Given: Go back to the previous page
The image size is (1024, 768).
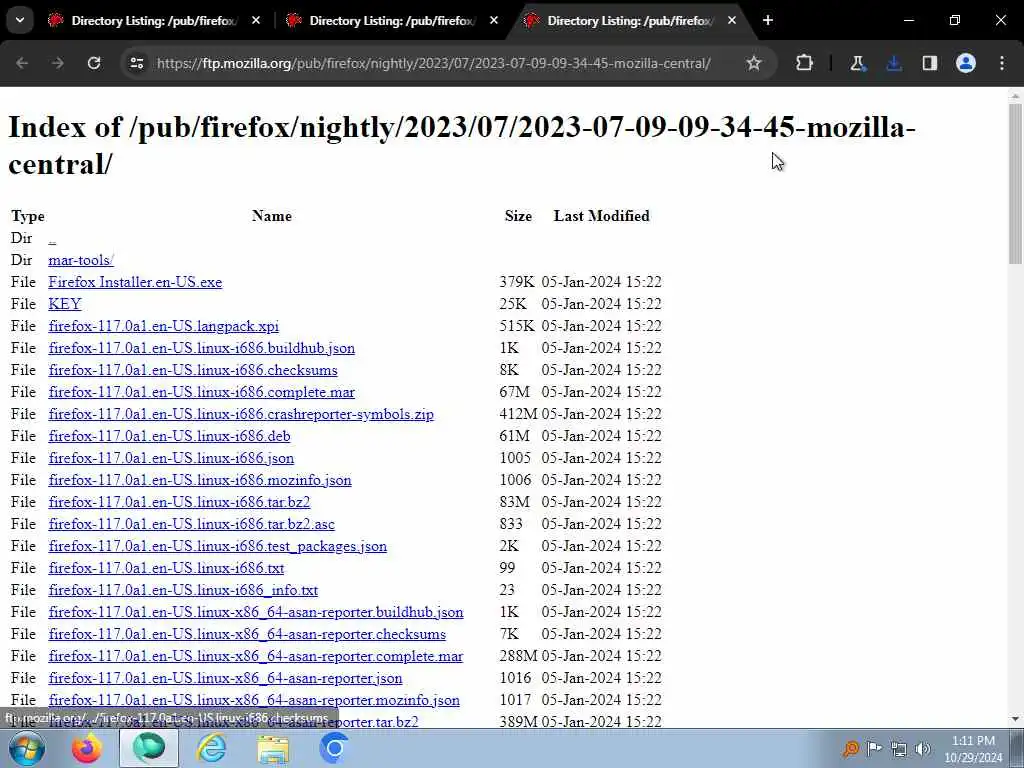Looking at the screenshot, I should point(22,63).
